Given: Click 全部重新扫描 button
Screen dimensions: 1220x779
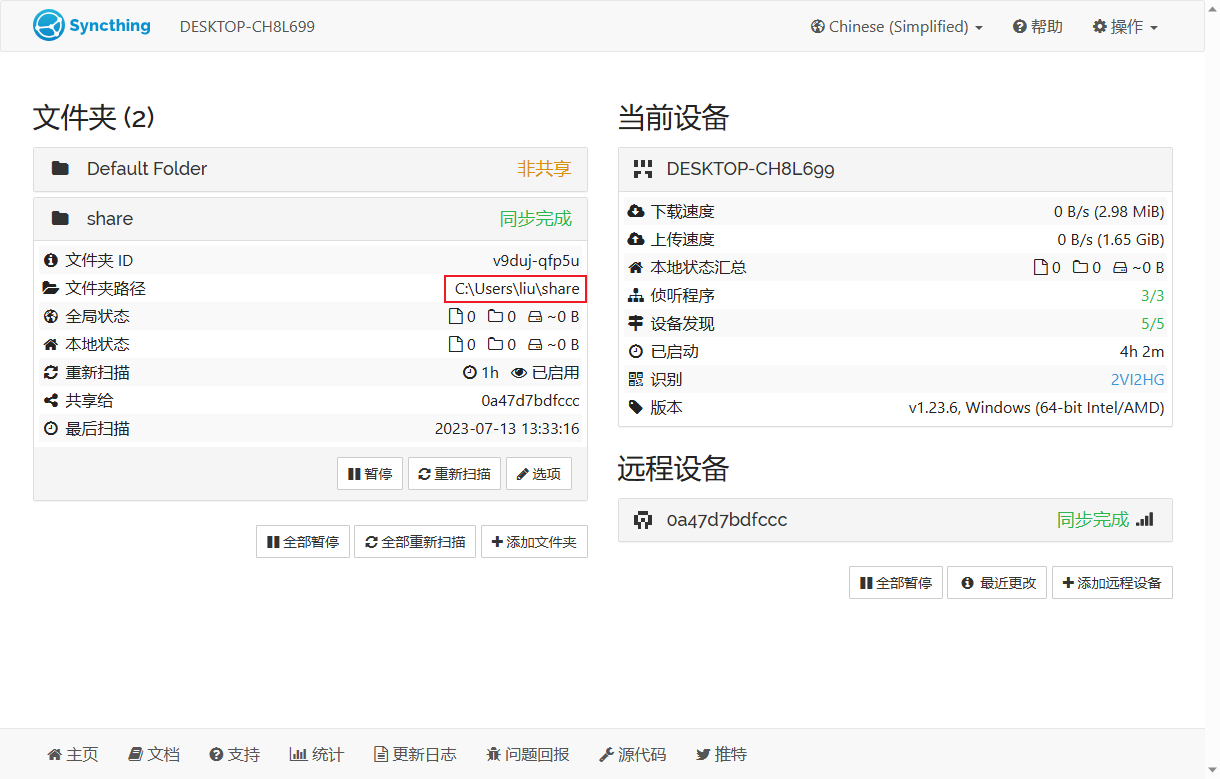Looking at the screenshot, I should (415, 542).
